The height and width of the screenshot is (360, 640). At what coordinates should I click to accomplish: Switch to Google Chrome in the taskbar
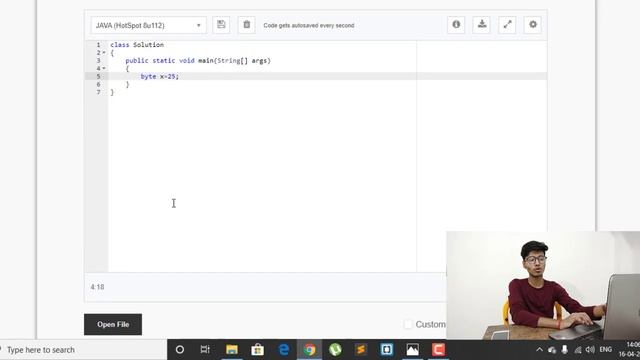[x=309, y=350]
